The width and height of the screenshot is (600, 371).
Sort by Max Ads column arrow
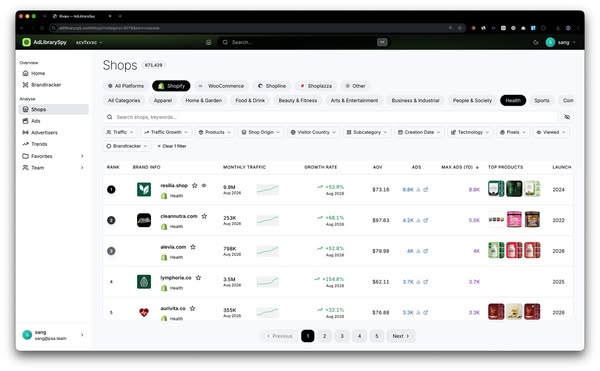coord(477,167)
